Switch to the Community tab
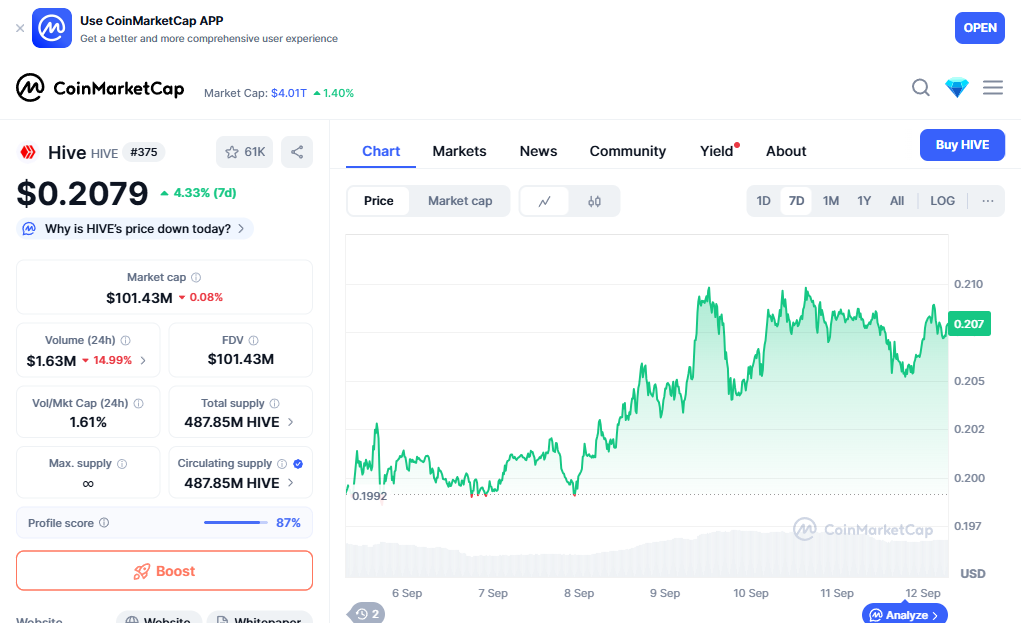Viewport: 1021px width, 623px height. 627,151
